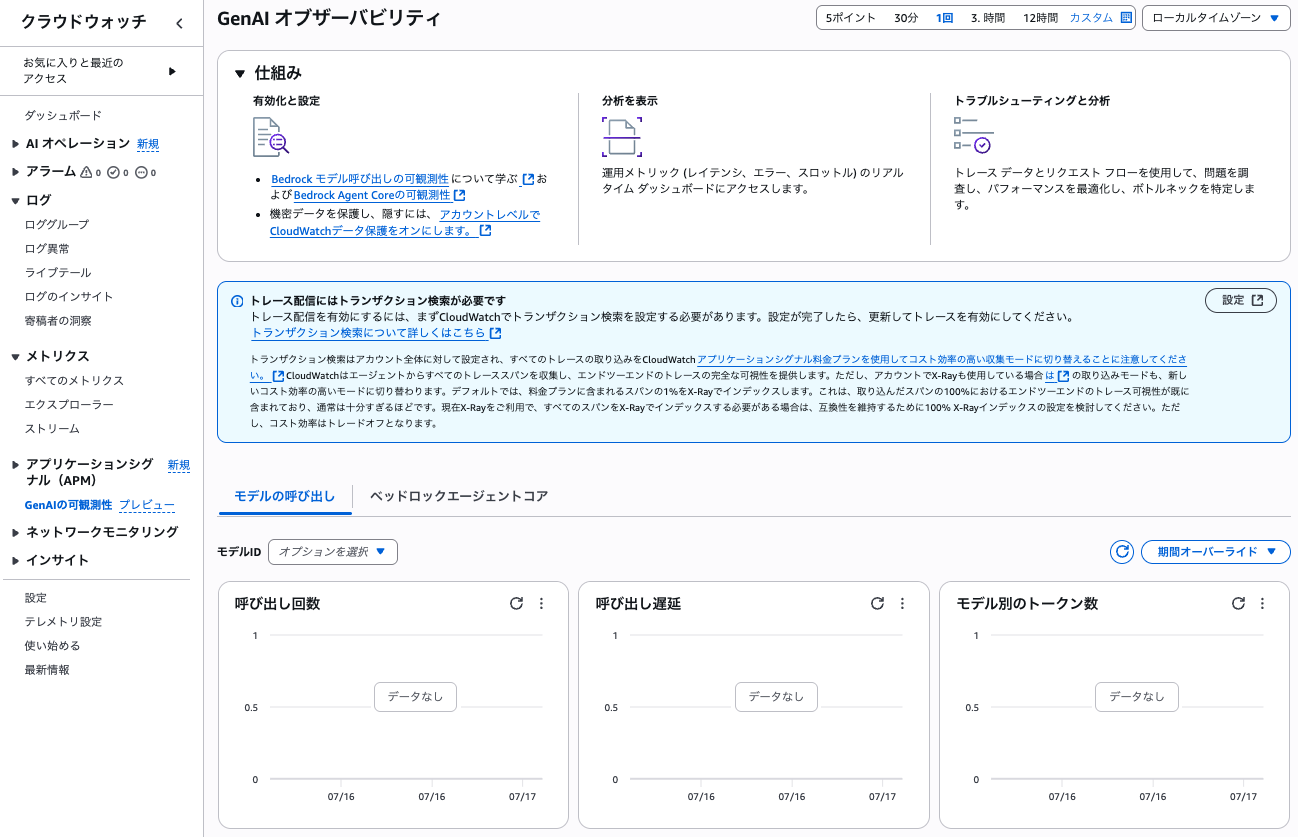
Task: Open Bedrock モデル呼び出しの可観測性 link
Action: click(360, 179)
